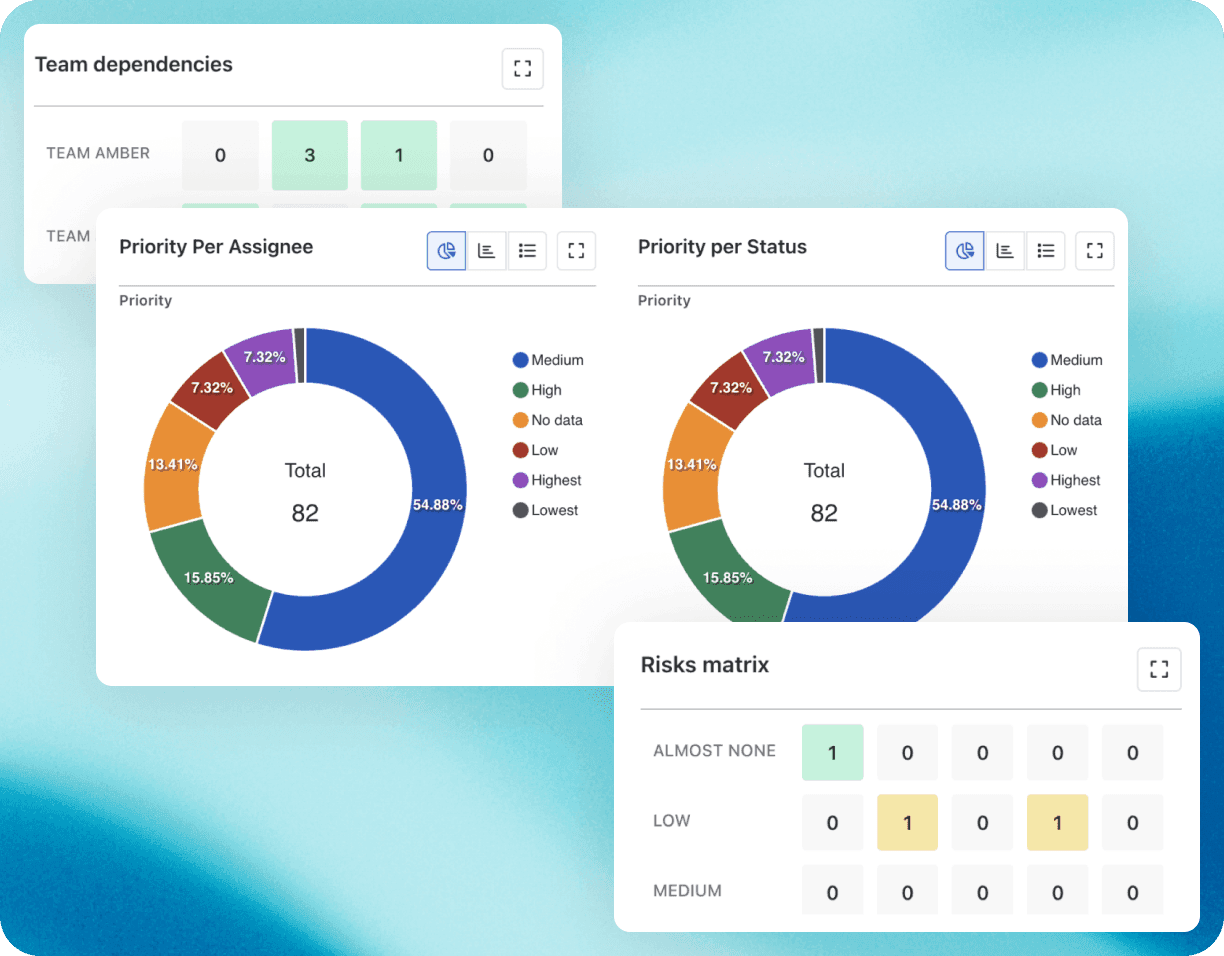The height and width of the screenshot is (956, 1224).
Task: Toggle Lowest legend in Priority Per Assignee
Action: pyautogui.click(x=546, y=510)
